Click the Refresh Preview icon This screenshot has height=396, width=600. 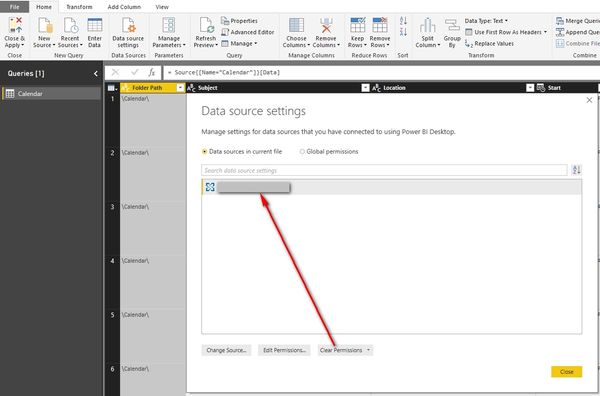pyautogui.click(x=206, y=25)
